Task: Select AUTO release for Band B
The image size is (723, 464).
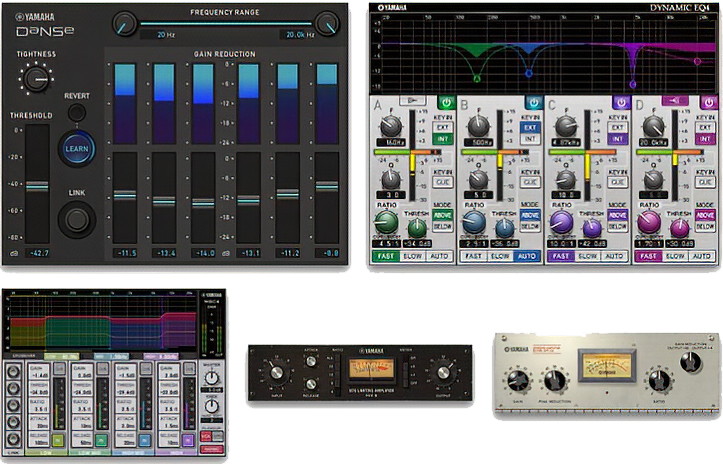Action: (527, 256)
